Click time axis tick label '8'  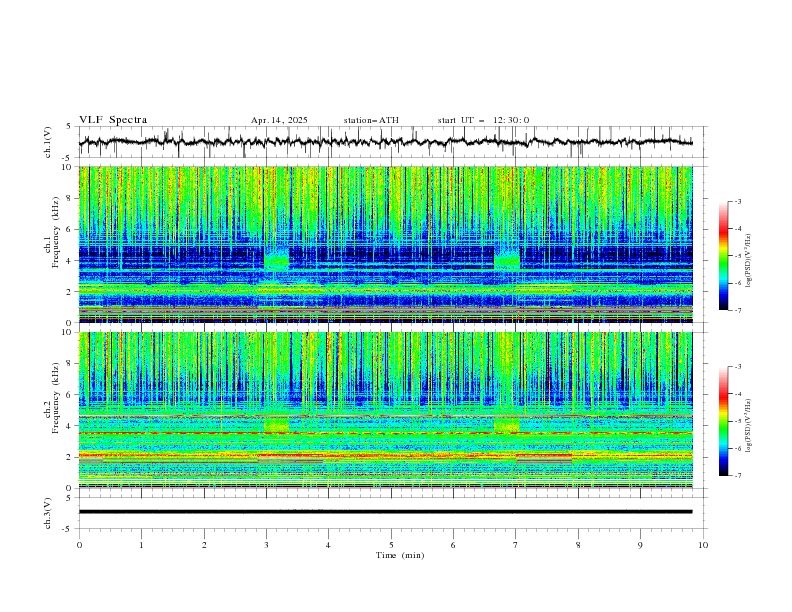(x=578, y=545)
